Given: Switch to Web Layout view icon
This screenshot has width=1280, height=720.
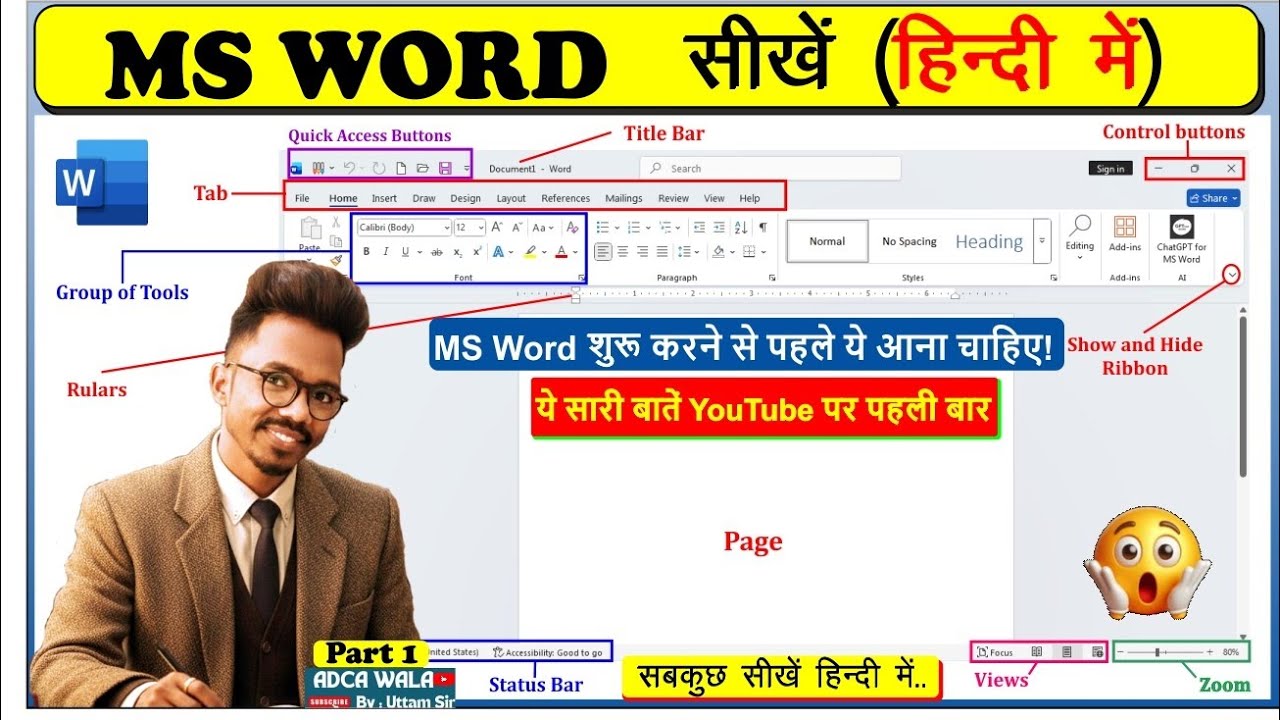Looking at the screenshot, I should (x=1098, y=652).
